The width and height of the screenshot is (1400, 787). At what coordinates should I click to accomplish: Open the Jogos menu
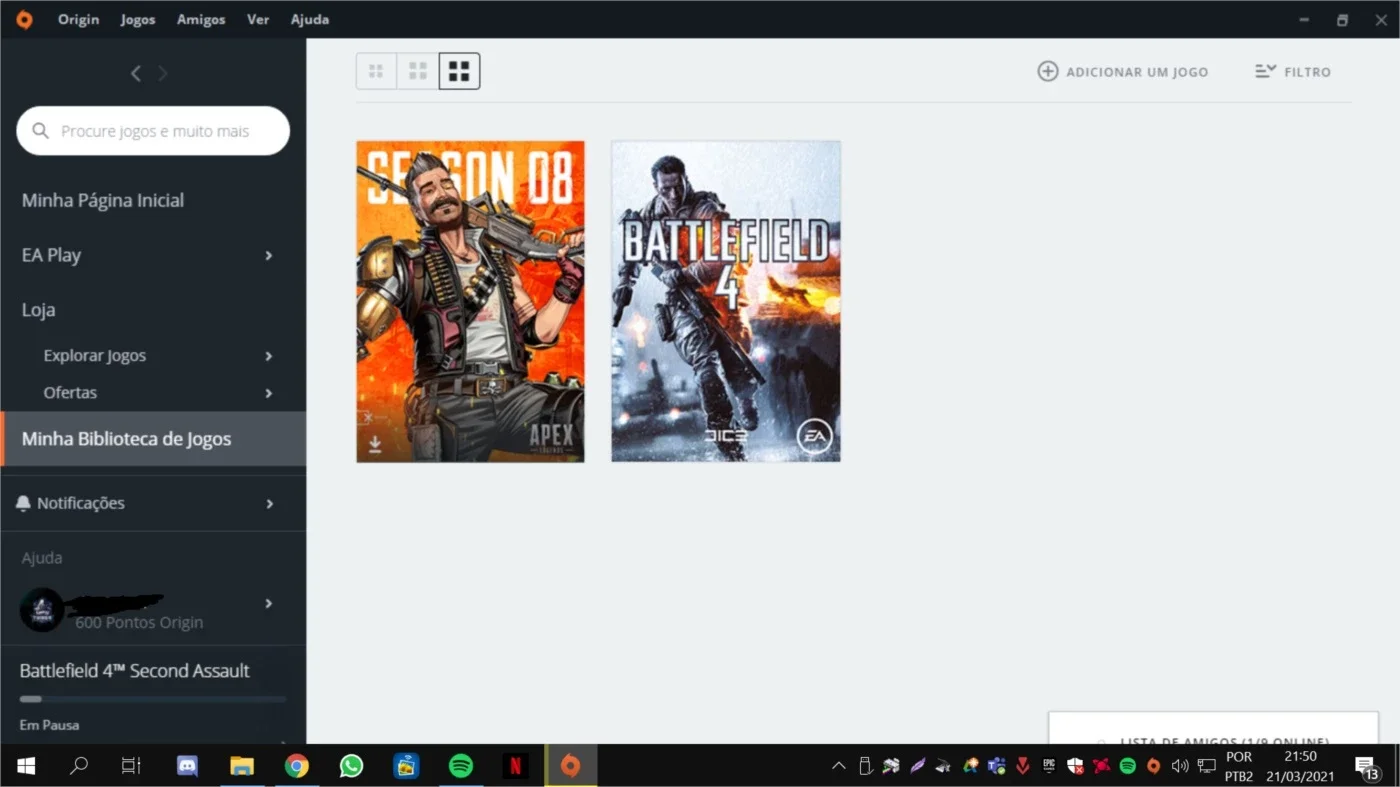click(138, 20)
